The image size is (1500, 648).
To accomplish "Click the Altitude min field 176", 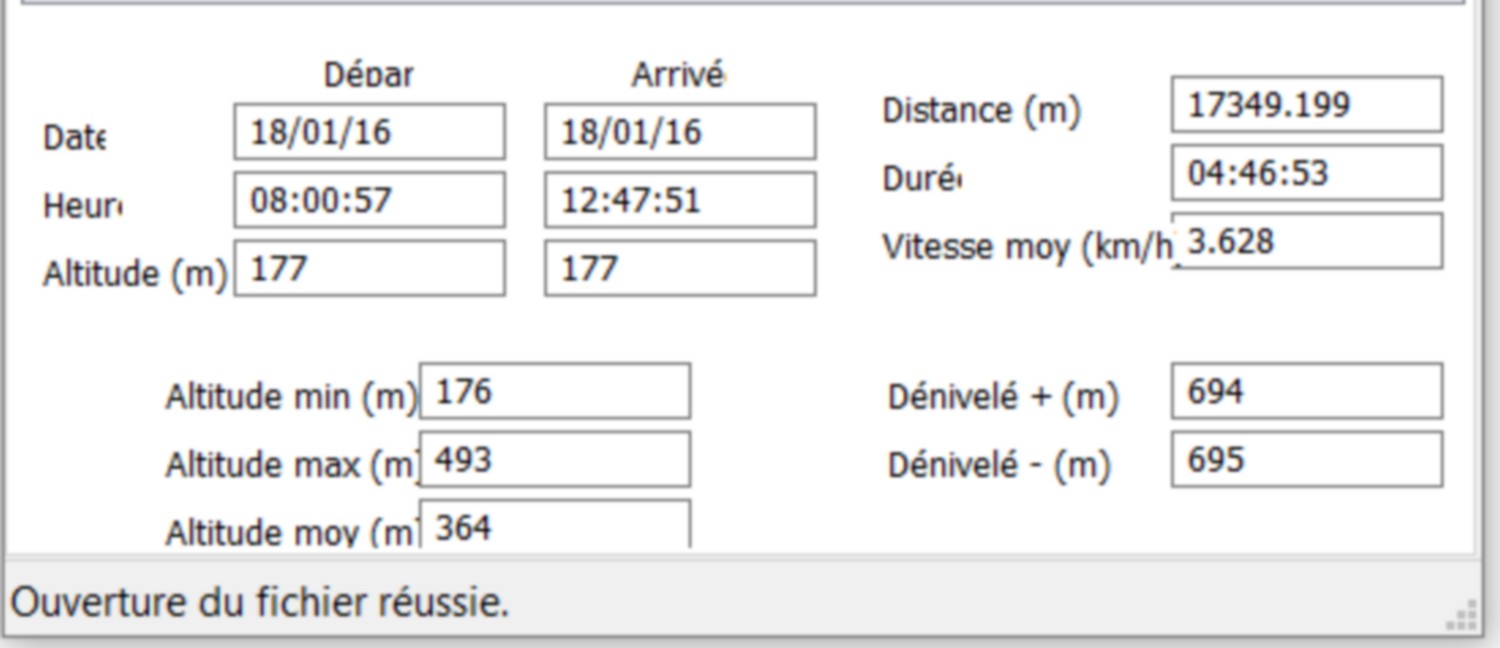I will coord(555,391).
